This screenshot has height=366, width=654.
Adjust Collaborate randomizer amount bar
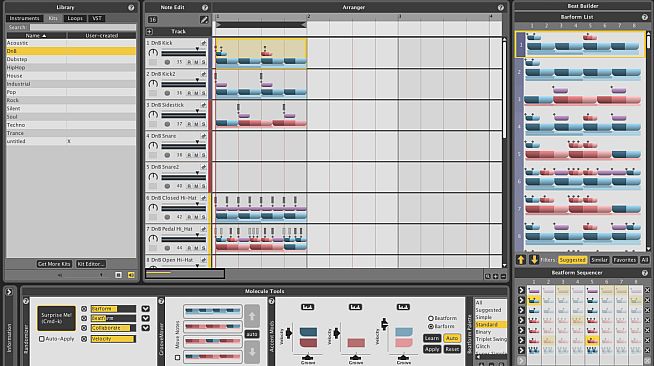click(x=113, y=328)
